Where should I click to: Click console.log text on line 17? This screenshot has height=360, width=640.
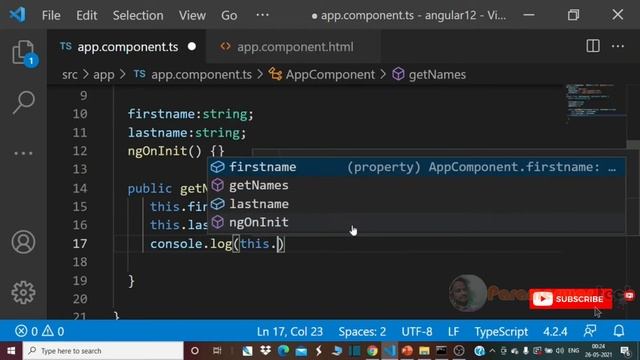point(191,244)
